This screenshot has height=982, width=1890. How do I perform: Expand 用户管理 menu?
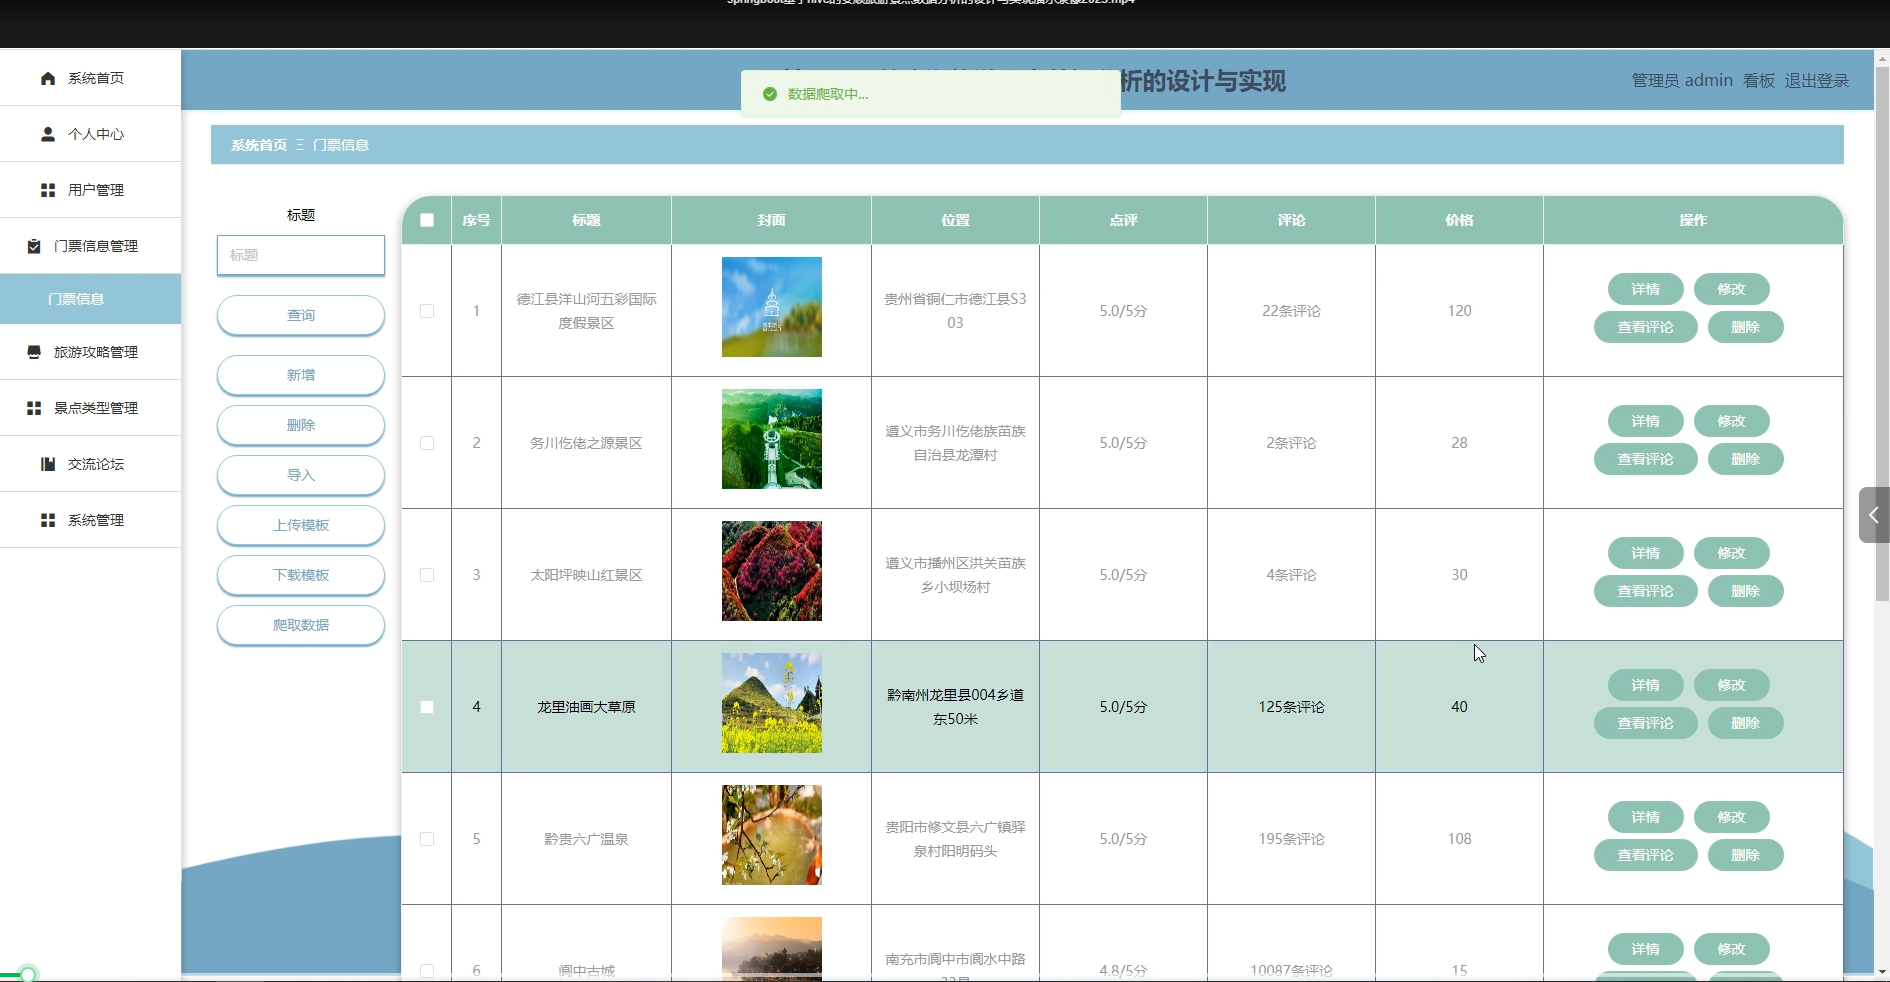(90, 190)
